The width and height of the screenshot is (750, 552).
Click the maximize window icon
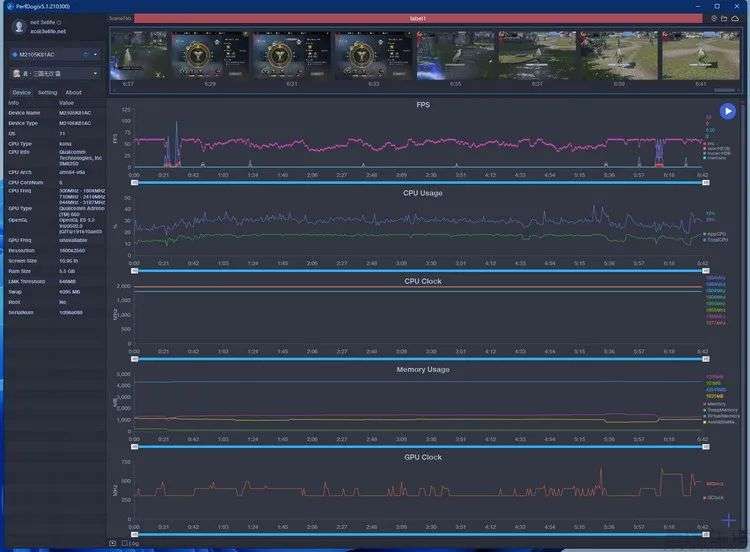coord(717,5)
